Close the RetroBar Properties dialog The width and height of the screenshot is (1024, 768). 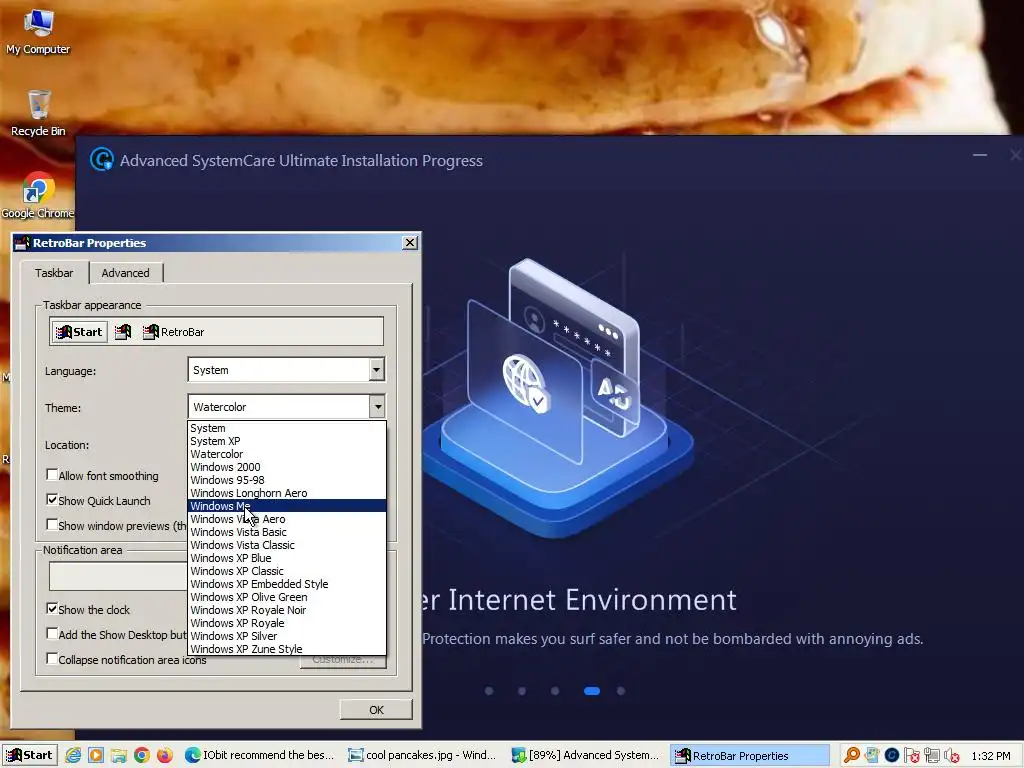pyautogui.click(x=409, y=243)
